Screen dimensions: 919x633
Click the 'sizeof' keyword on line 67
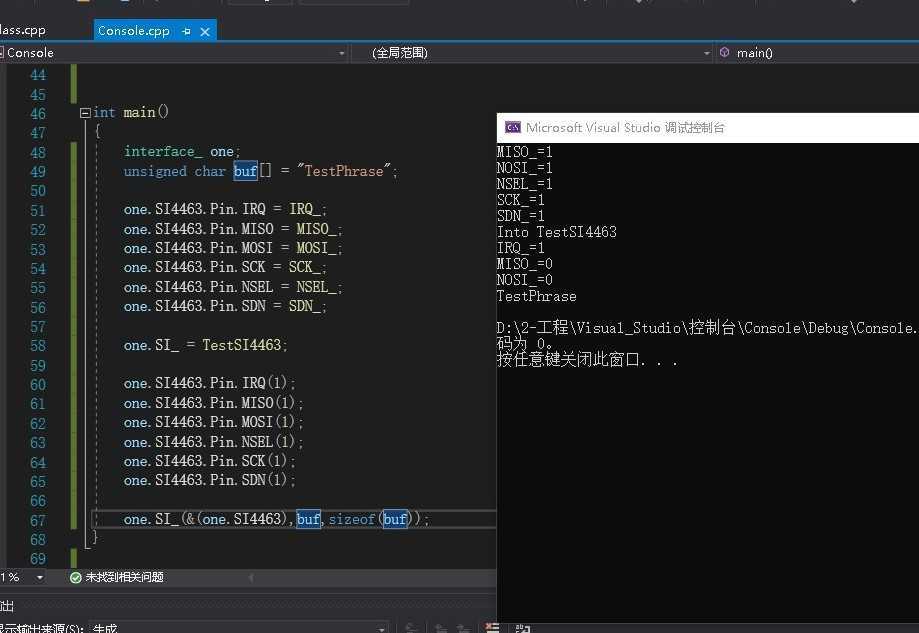(352, 519)
